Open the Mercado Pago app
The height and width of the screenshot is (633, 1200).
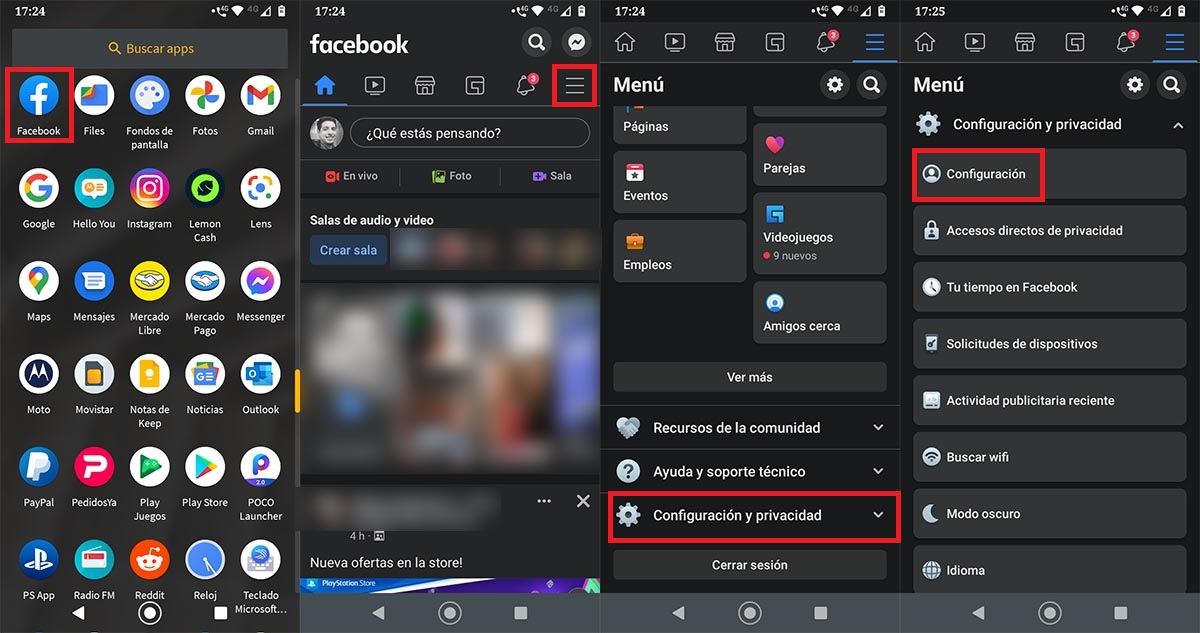(x=205, y=281)
